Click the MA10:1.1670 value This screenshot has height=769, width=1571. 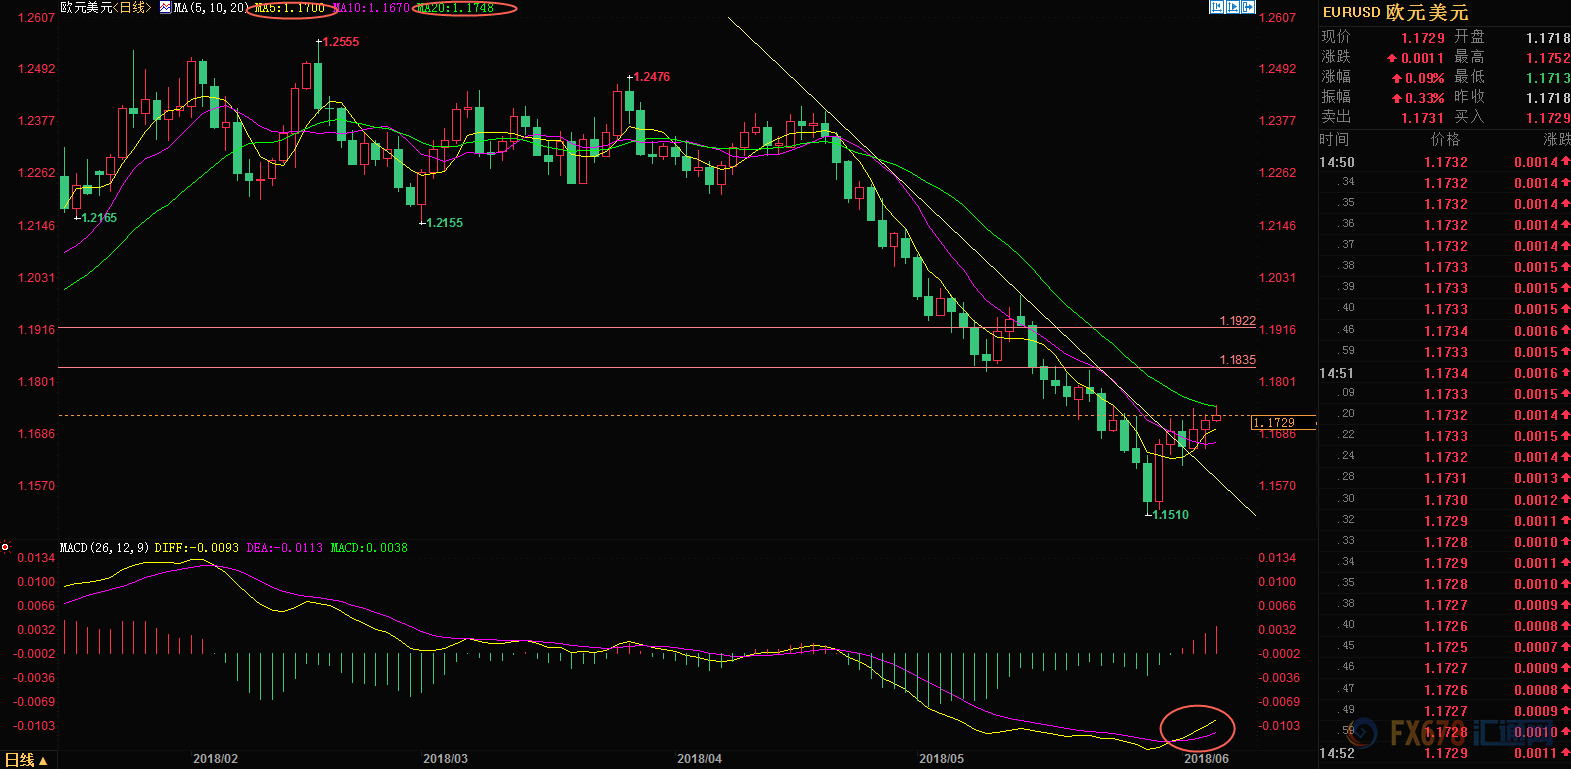(371, 8)
